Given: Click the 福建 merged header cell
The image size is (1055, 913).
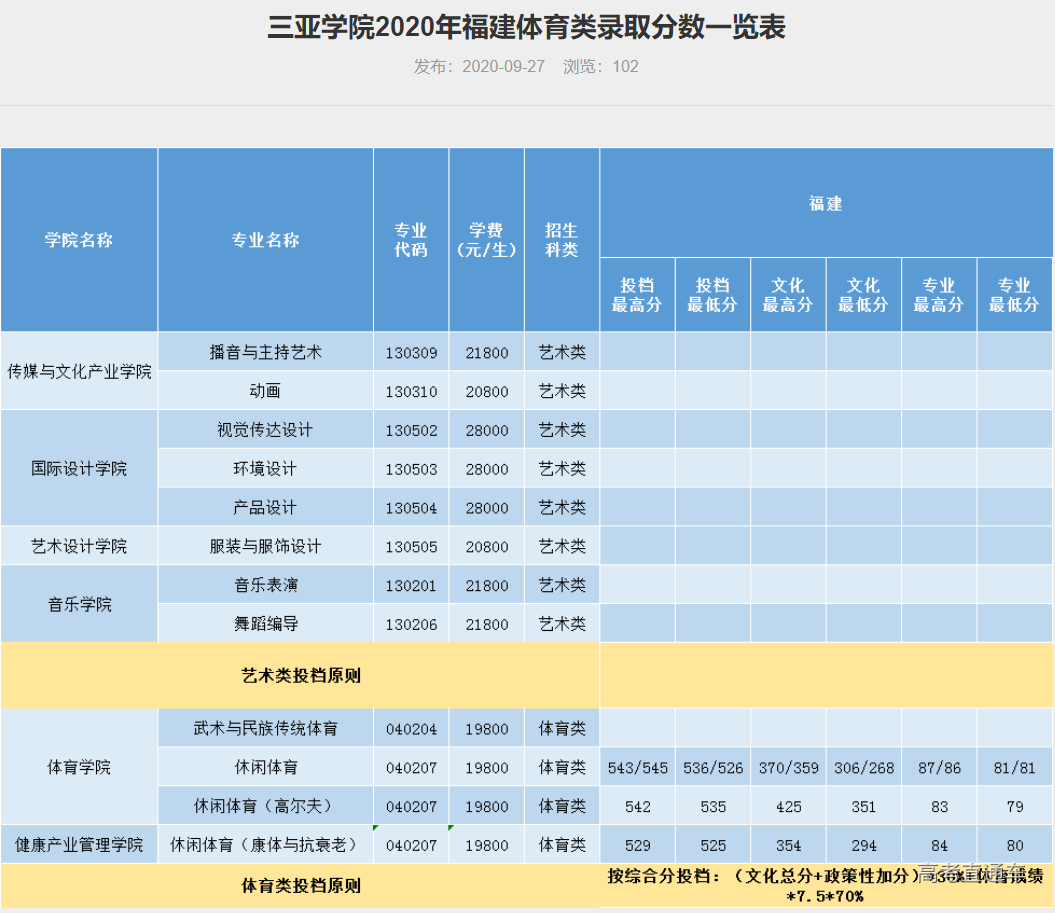Looking at the screenshot, I should coord(825,203).
